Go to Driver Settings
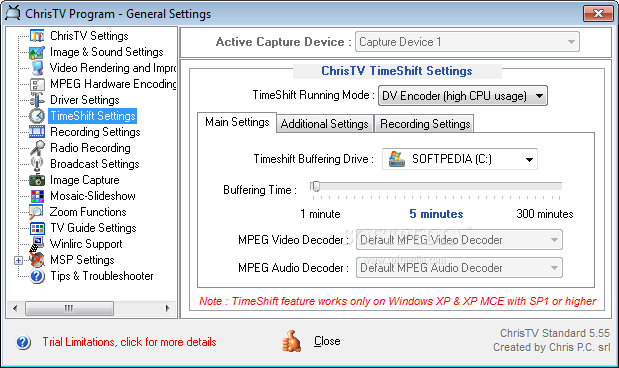 coord(84,100)
